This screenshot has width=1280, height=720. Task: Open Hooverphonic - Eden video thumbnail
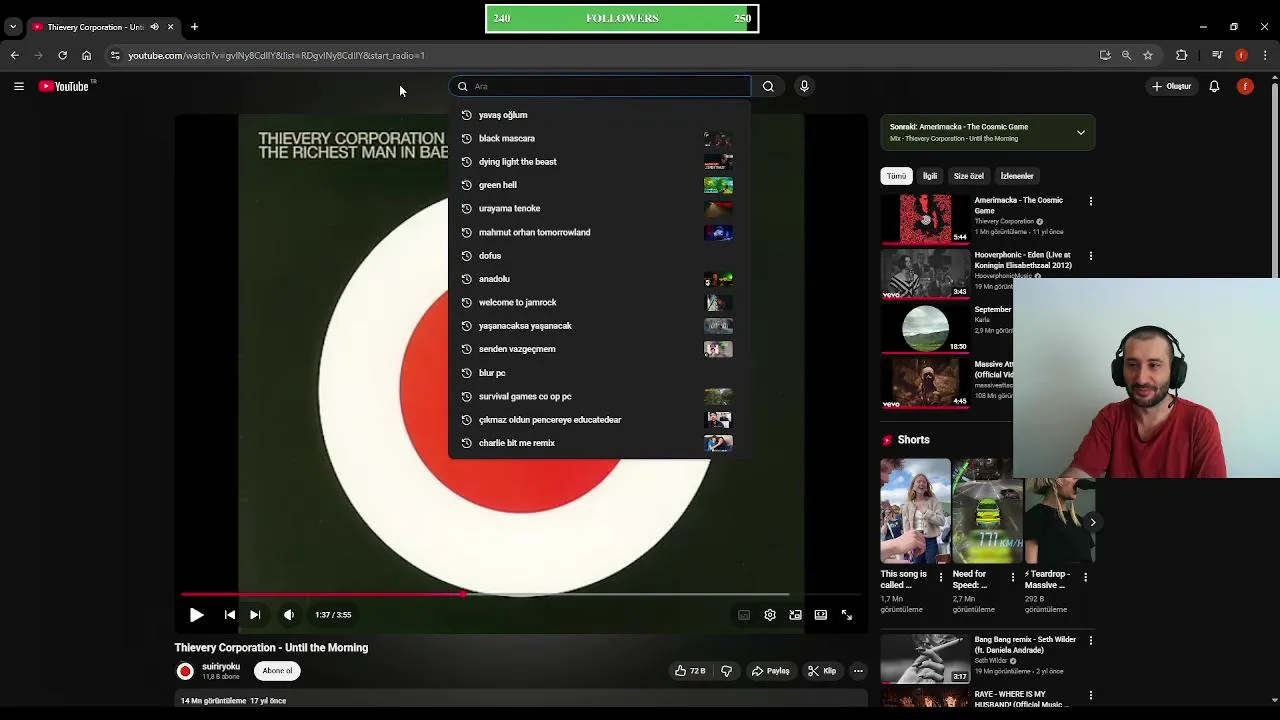point(925,274)
